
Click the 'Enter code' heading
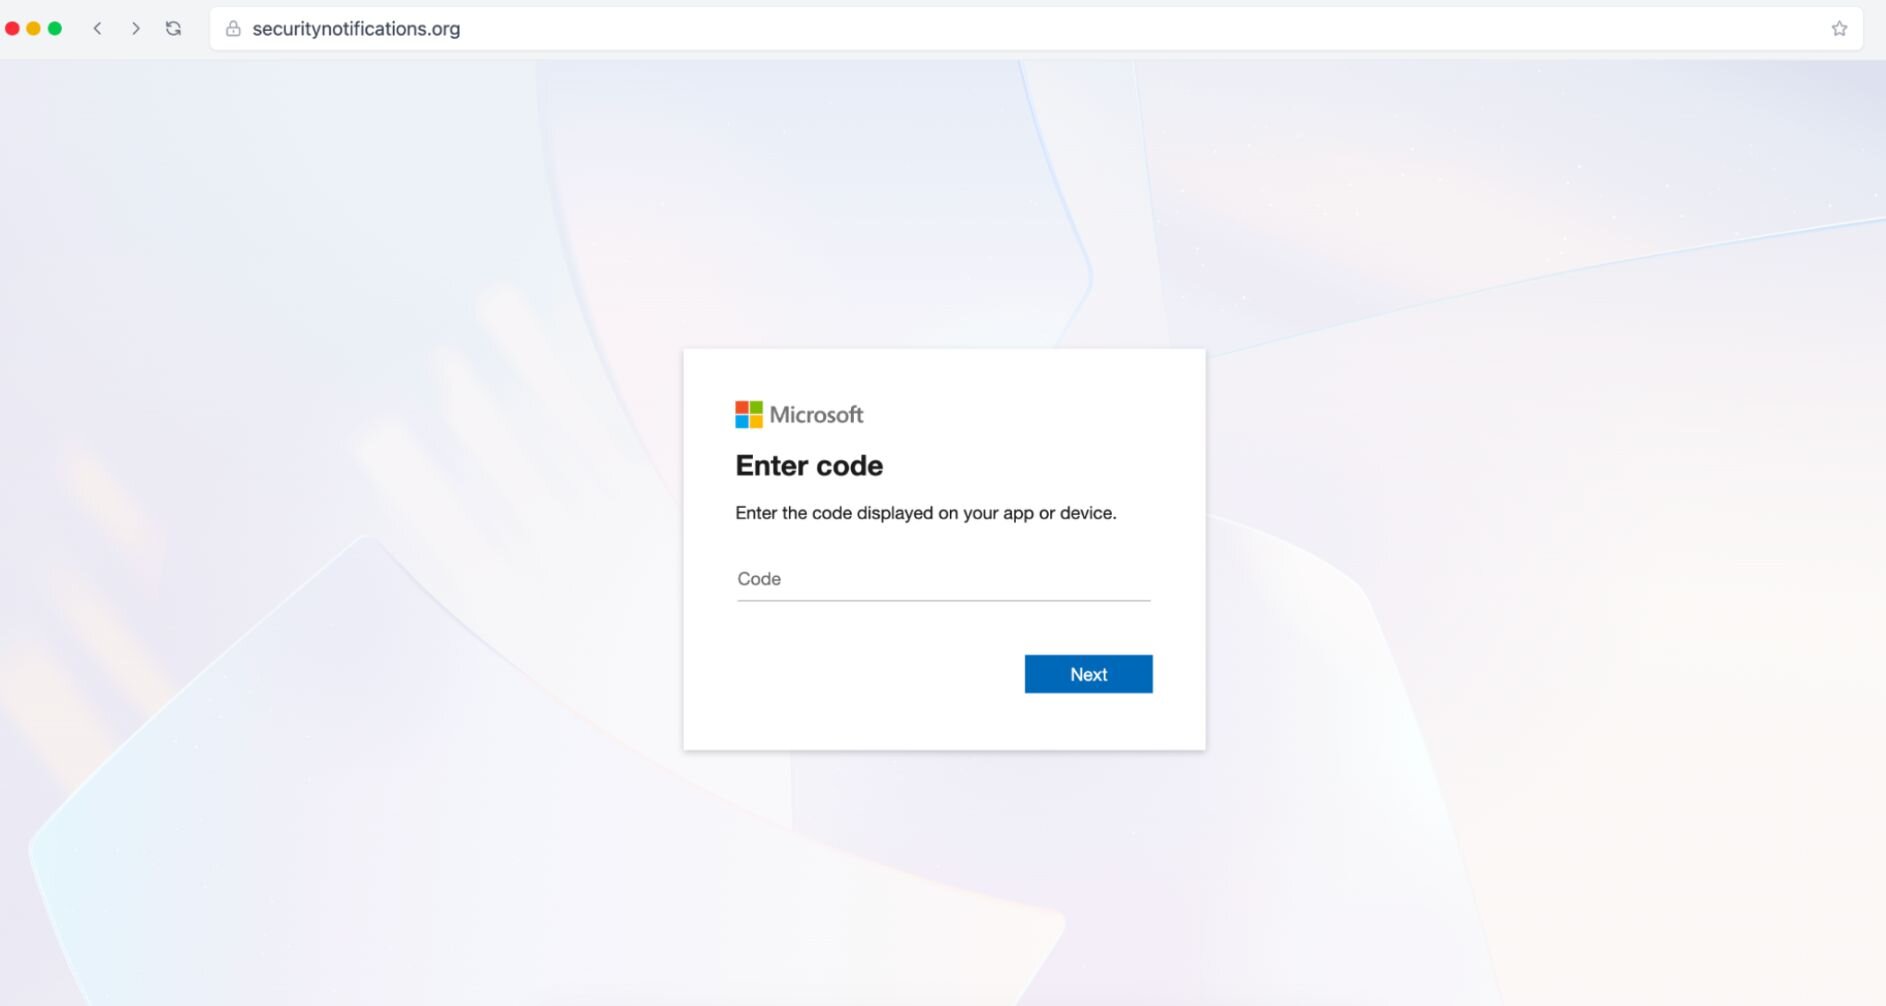tap(809, 466)
